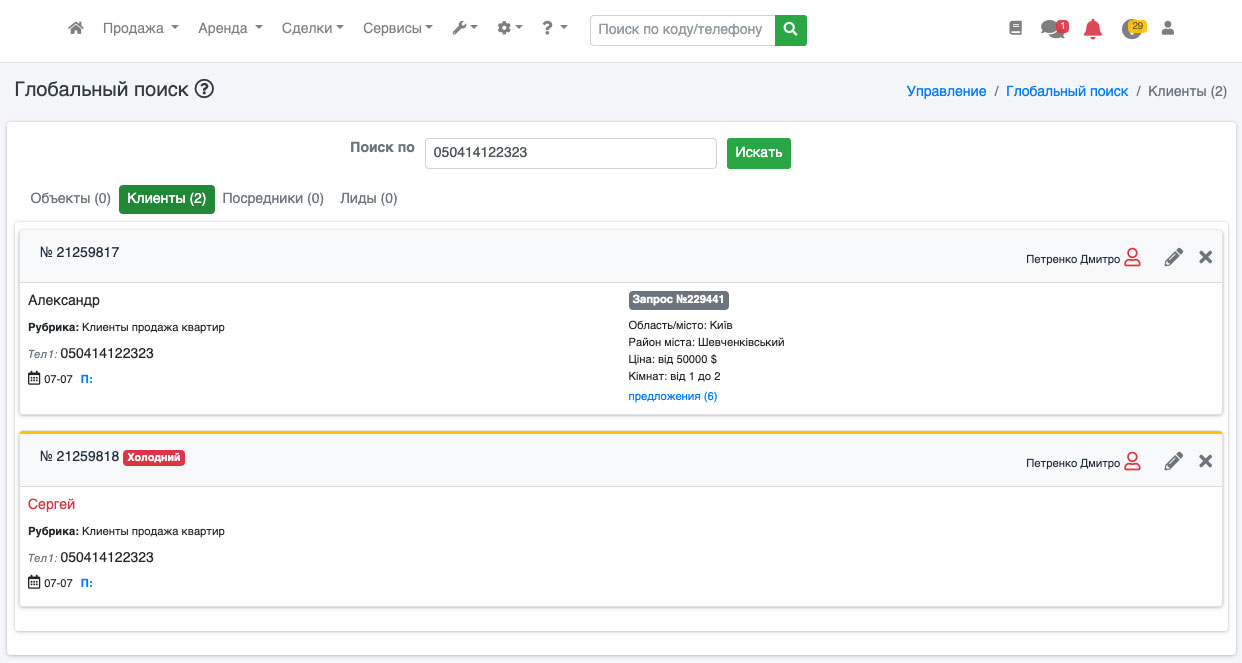Open the book icon in top bar
The width and height of the screenshot is (1242, 663).
pyautogui.click(x=1016, y=29)
